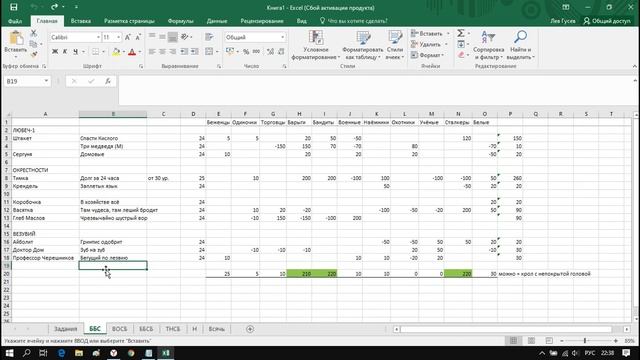Viewport: 640px width, 360px height.
Task: Open Форматировать как таблицу gallery
Action: (x=362, y=45)
